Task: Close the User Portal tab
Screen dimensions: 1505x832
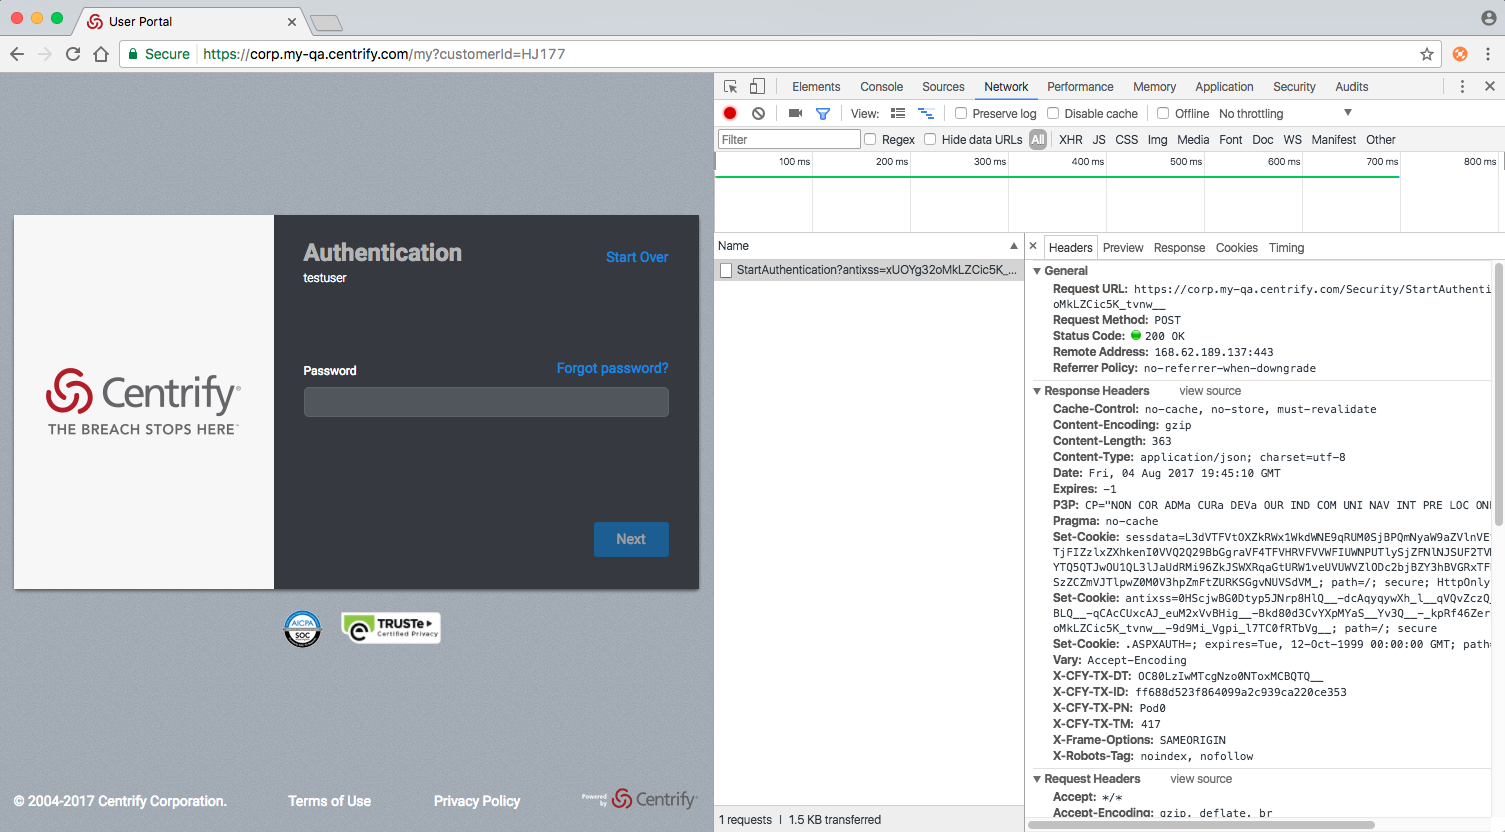Action: tap(292, 21)
